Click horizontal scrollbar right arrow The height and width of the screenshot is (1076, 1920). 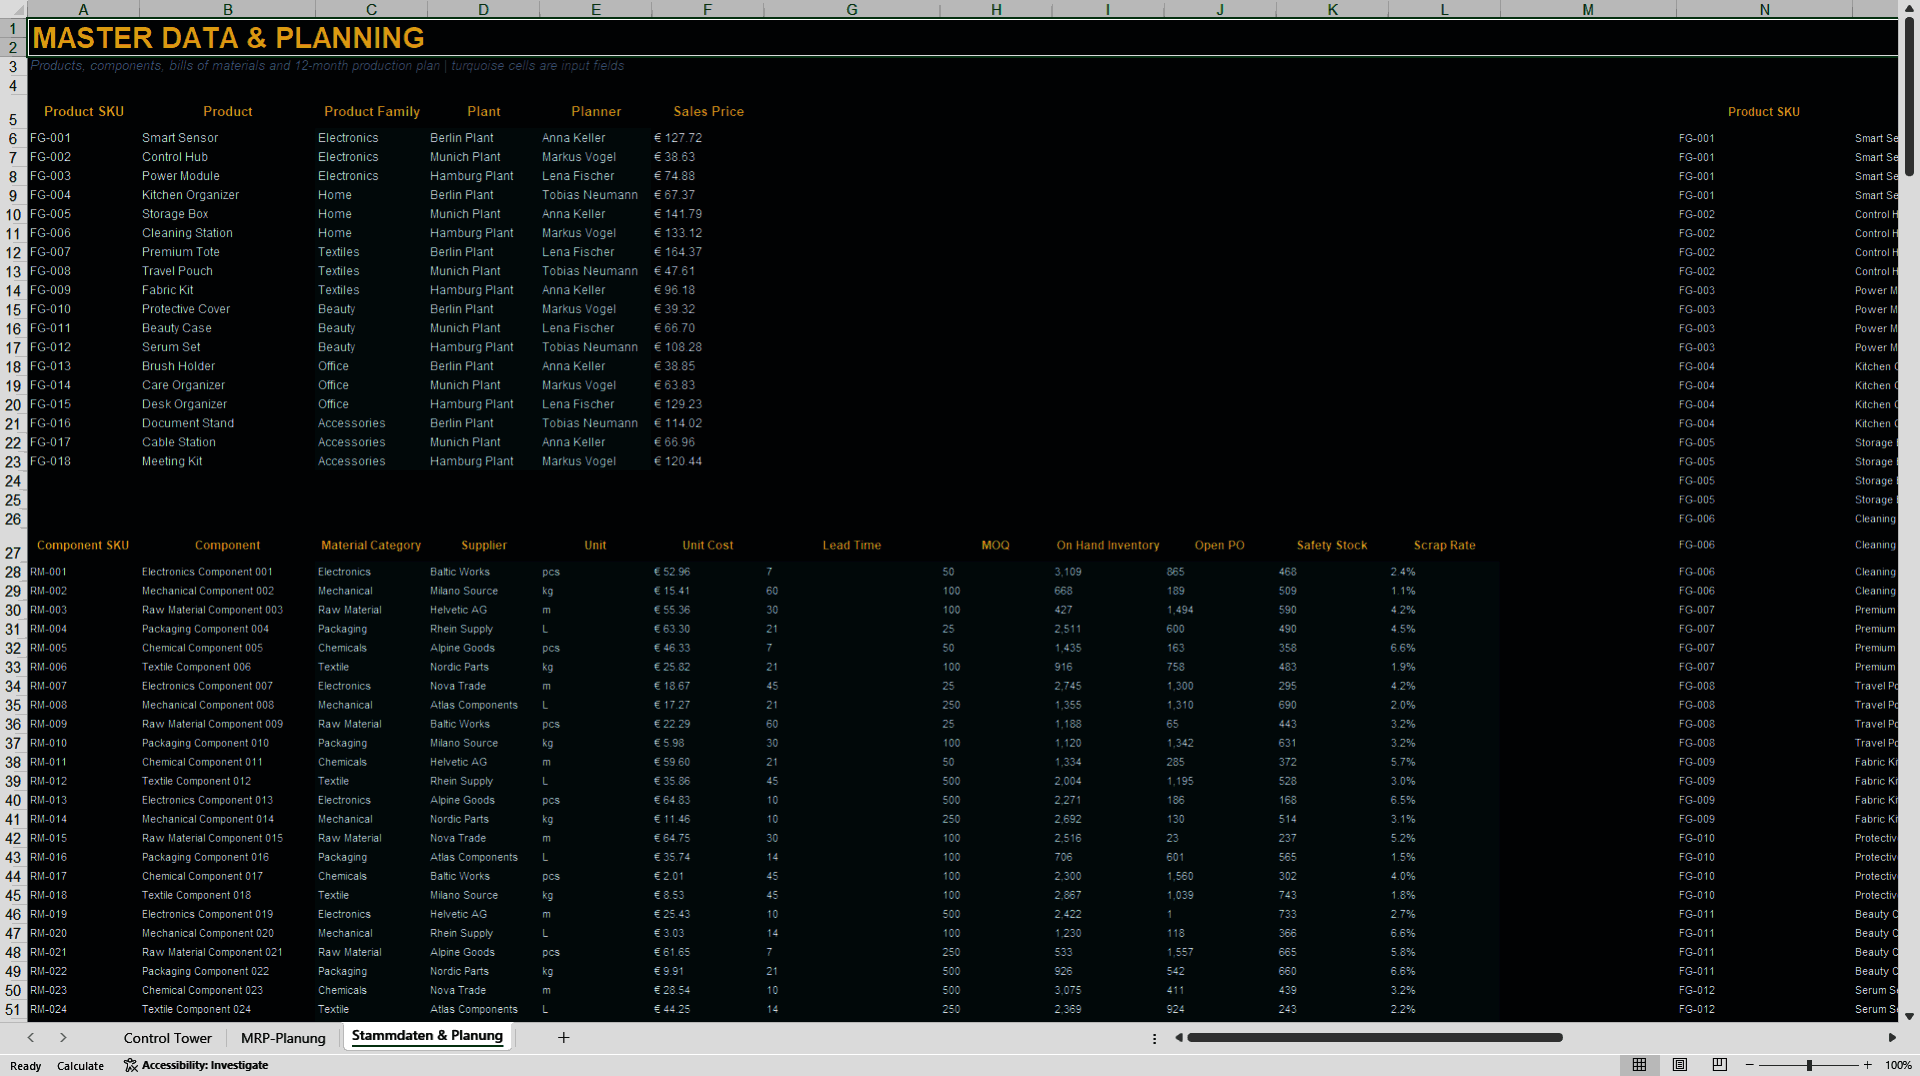pyautogui.click(x=1892, y=1038)
